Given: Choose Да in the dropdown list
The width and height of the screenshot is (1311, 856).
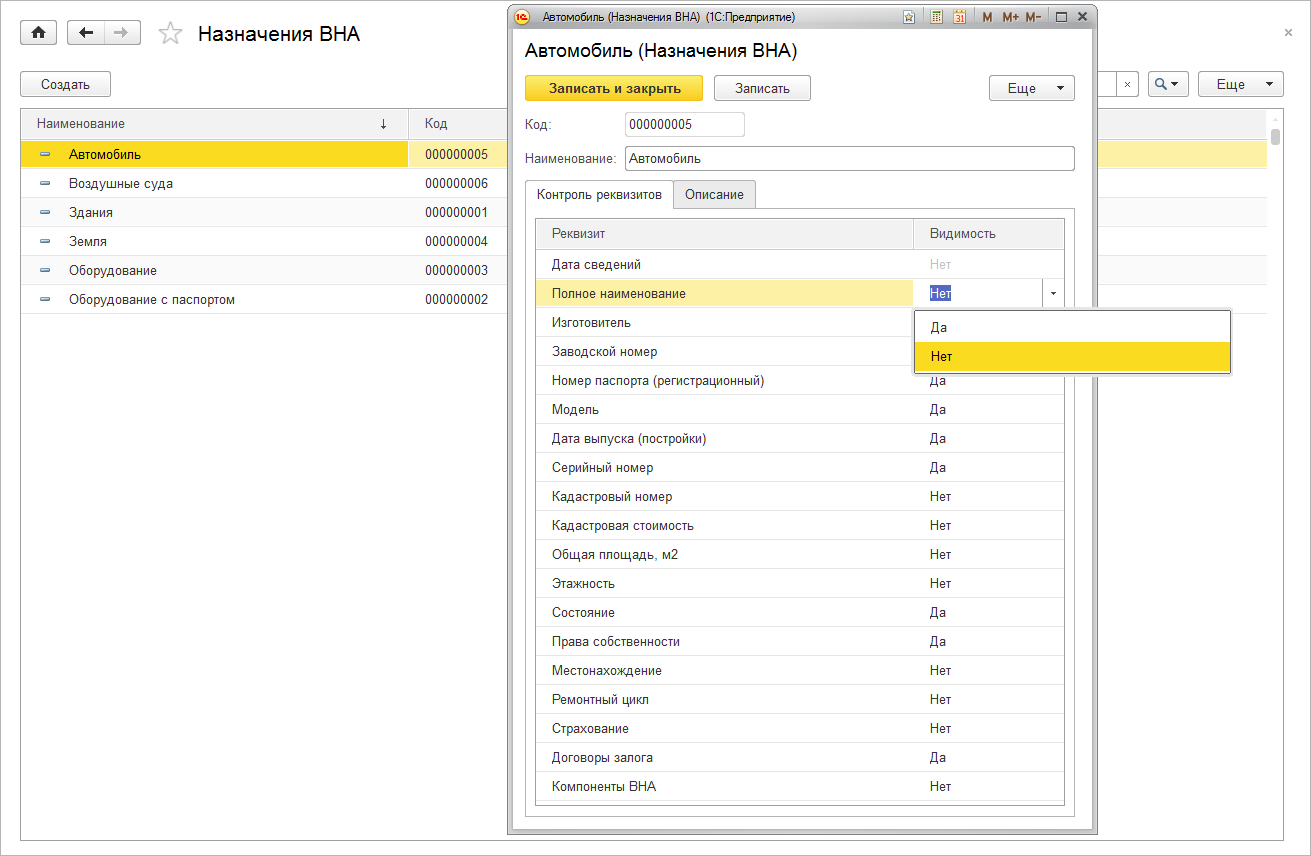Looking at the screenshot, I should (x=1072, y=327).
